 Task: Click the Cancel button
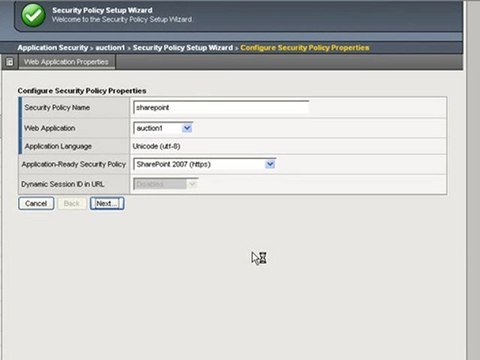click(x=36, y=203)
